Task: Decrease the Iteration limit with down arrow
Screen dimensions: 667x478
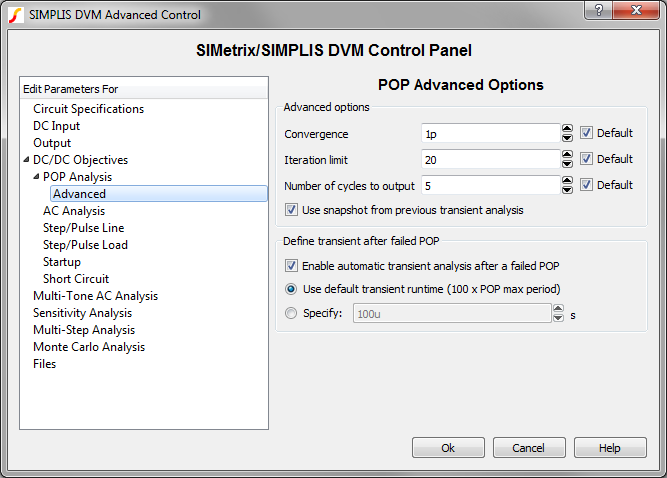Action: [x=567, y=163]
